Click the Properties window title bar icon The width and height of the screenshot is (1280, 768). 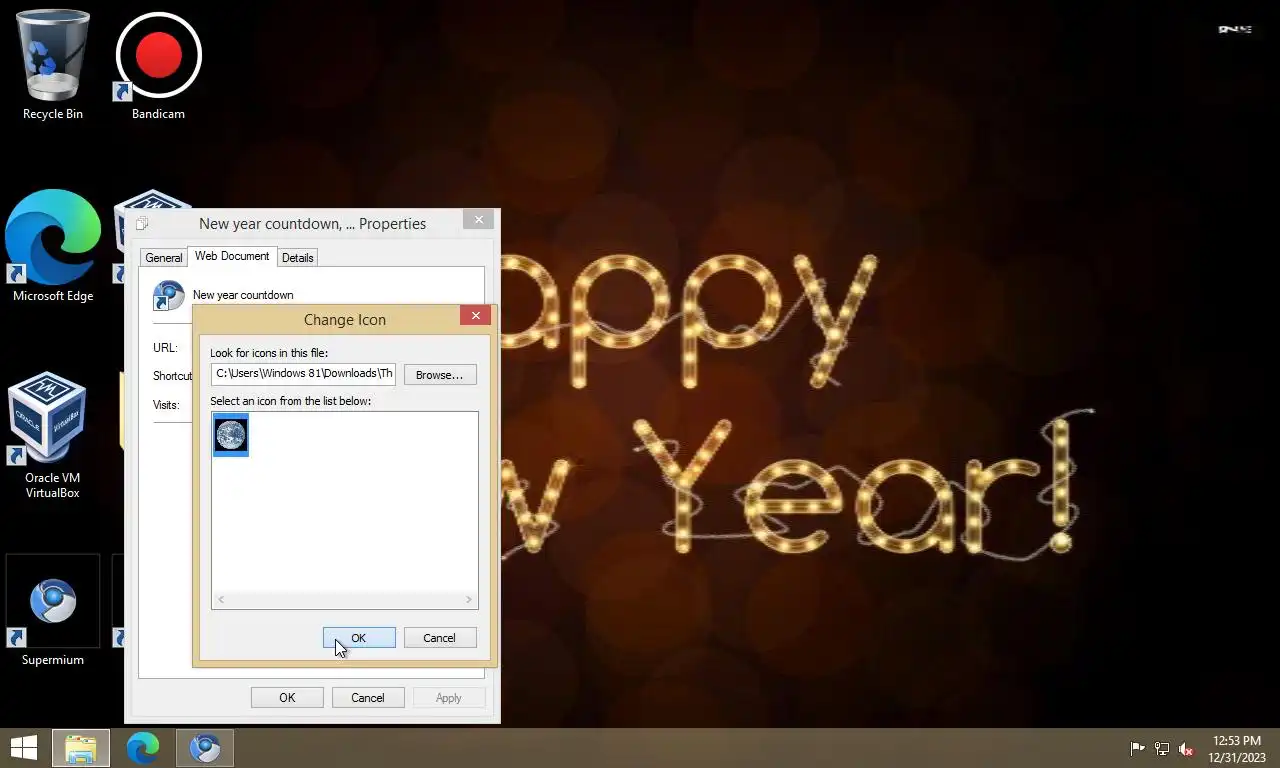pyautogui.click(x=142, y=223)
